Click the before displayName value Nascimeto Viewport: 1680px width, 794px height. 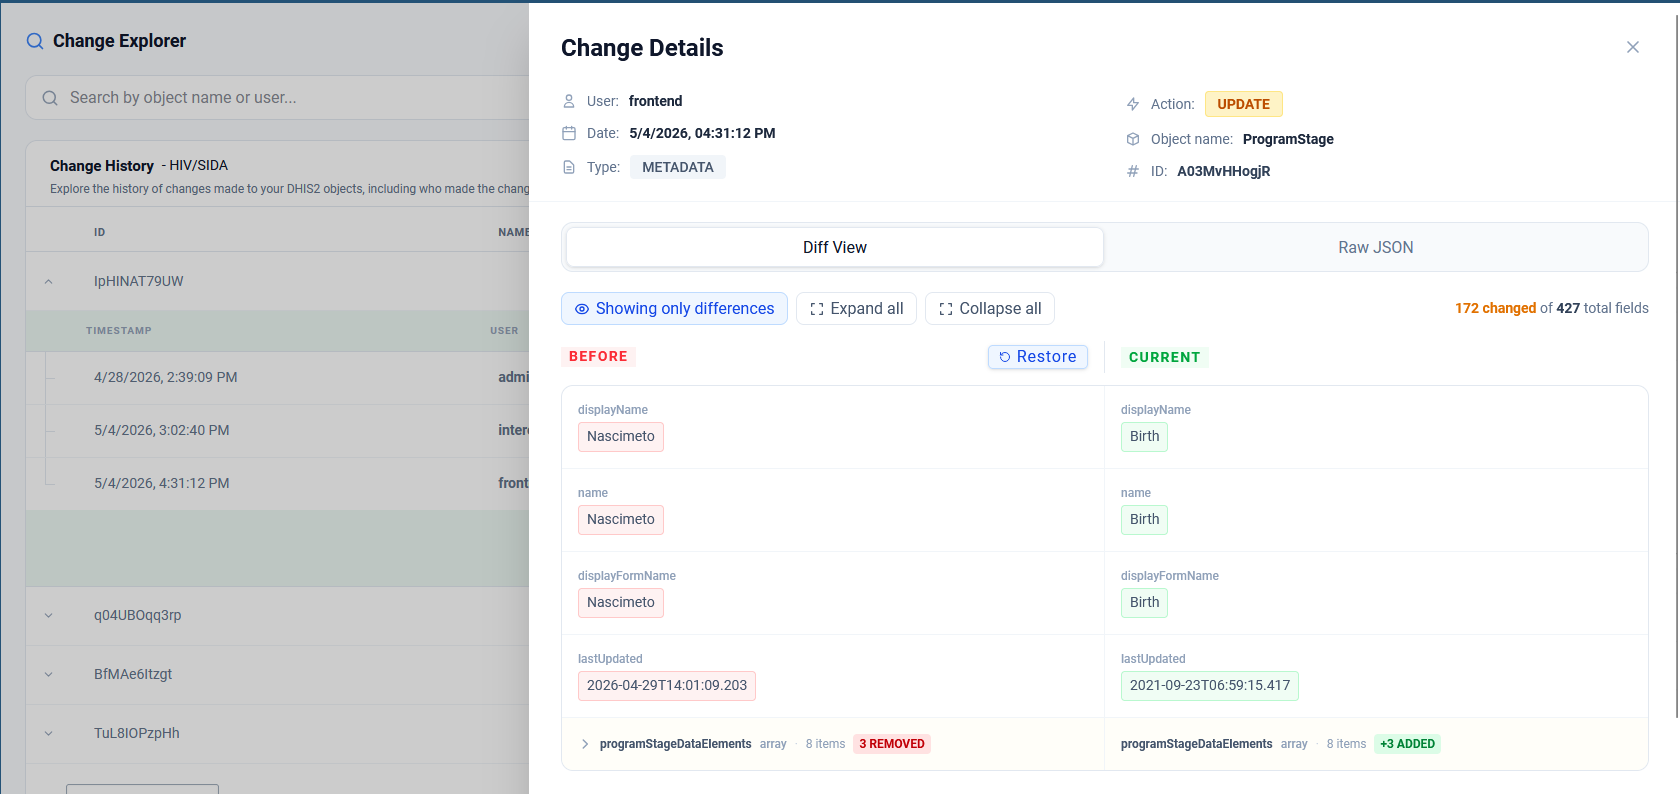pos(621,437)
